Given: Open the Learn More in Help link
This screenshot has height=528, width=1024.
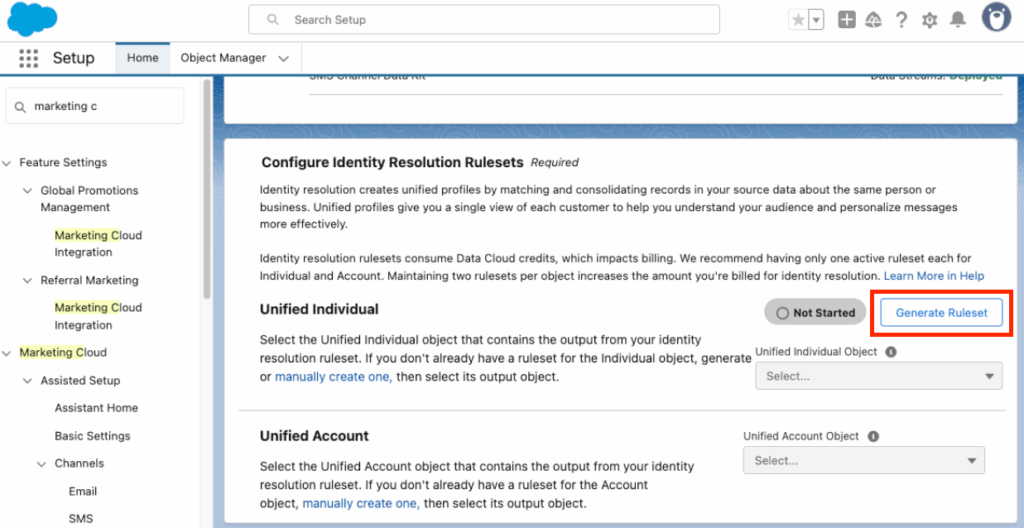Looking at the screenshot, I should pos(933,276).
